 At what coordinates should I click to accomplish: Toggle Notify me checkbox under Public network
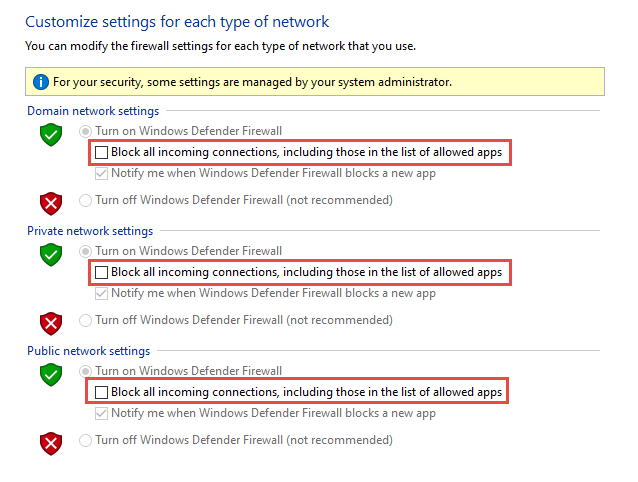point(101,413)
